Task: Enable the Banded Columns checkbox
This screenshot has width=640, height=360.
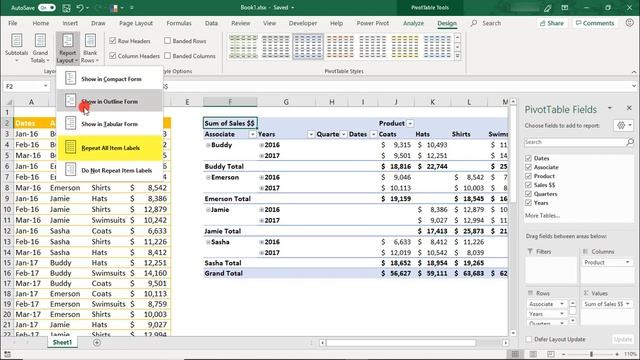Action: click(x=167, y=56)
